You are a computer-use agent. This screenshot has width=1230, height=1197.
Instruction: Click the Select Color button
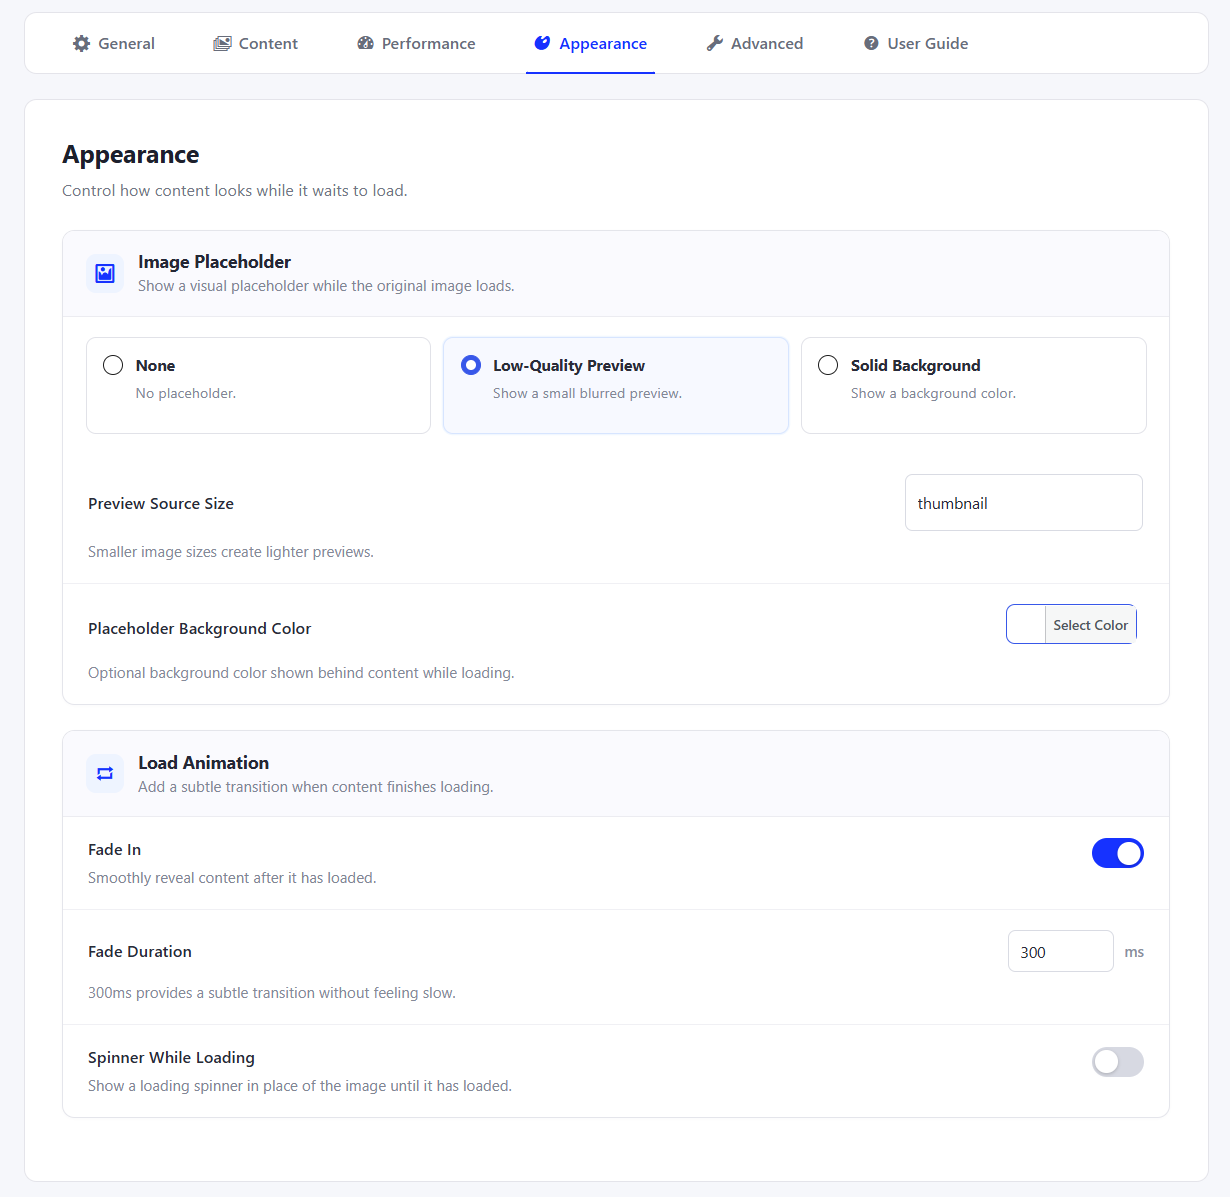pos(1090,625)
